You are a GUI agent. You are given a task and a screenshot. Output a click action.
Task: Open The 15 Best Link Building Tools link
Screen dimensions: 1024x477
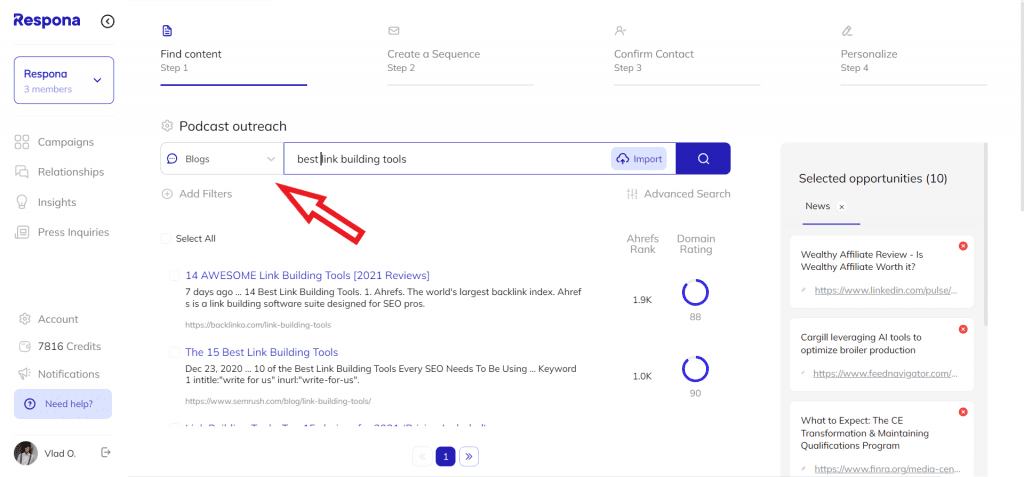(x=261, y=352)
